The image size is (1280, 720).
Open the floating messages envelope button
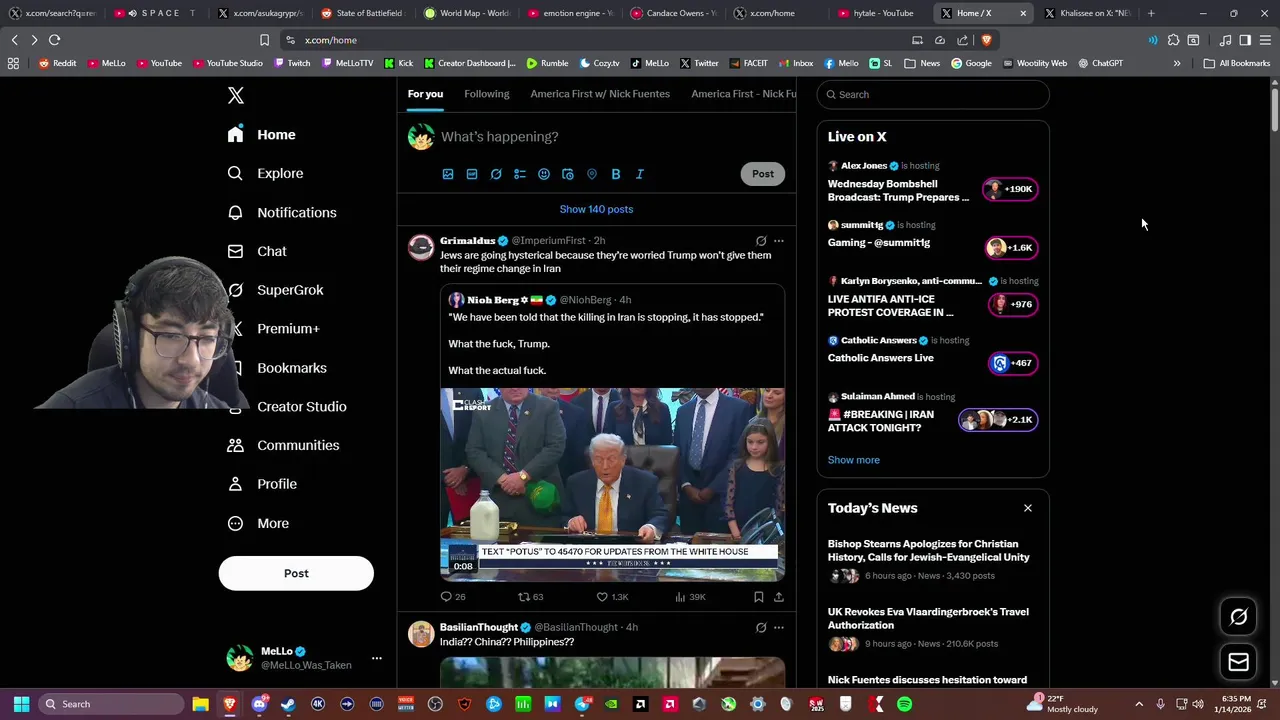pos(1238,662)
